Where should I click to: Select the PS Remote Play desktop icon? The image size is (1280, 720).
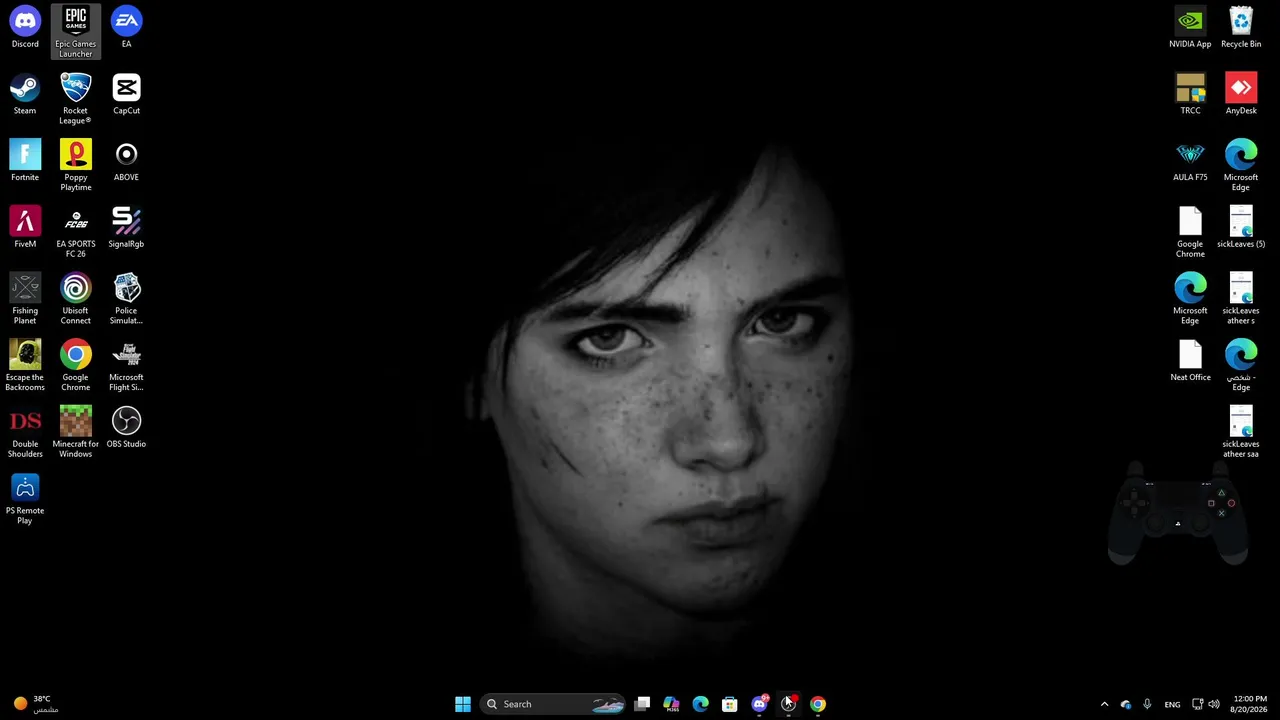pos(25,500)
